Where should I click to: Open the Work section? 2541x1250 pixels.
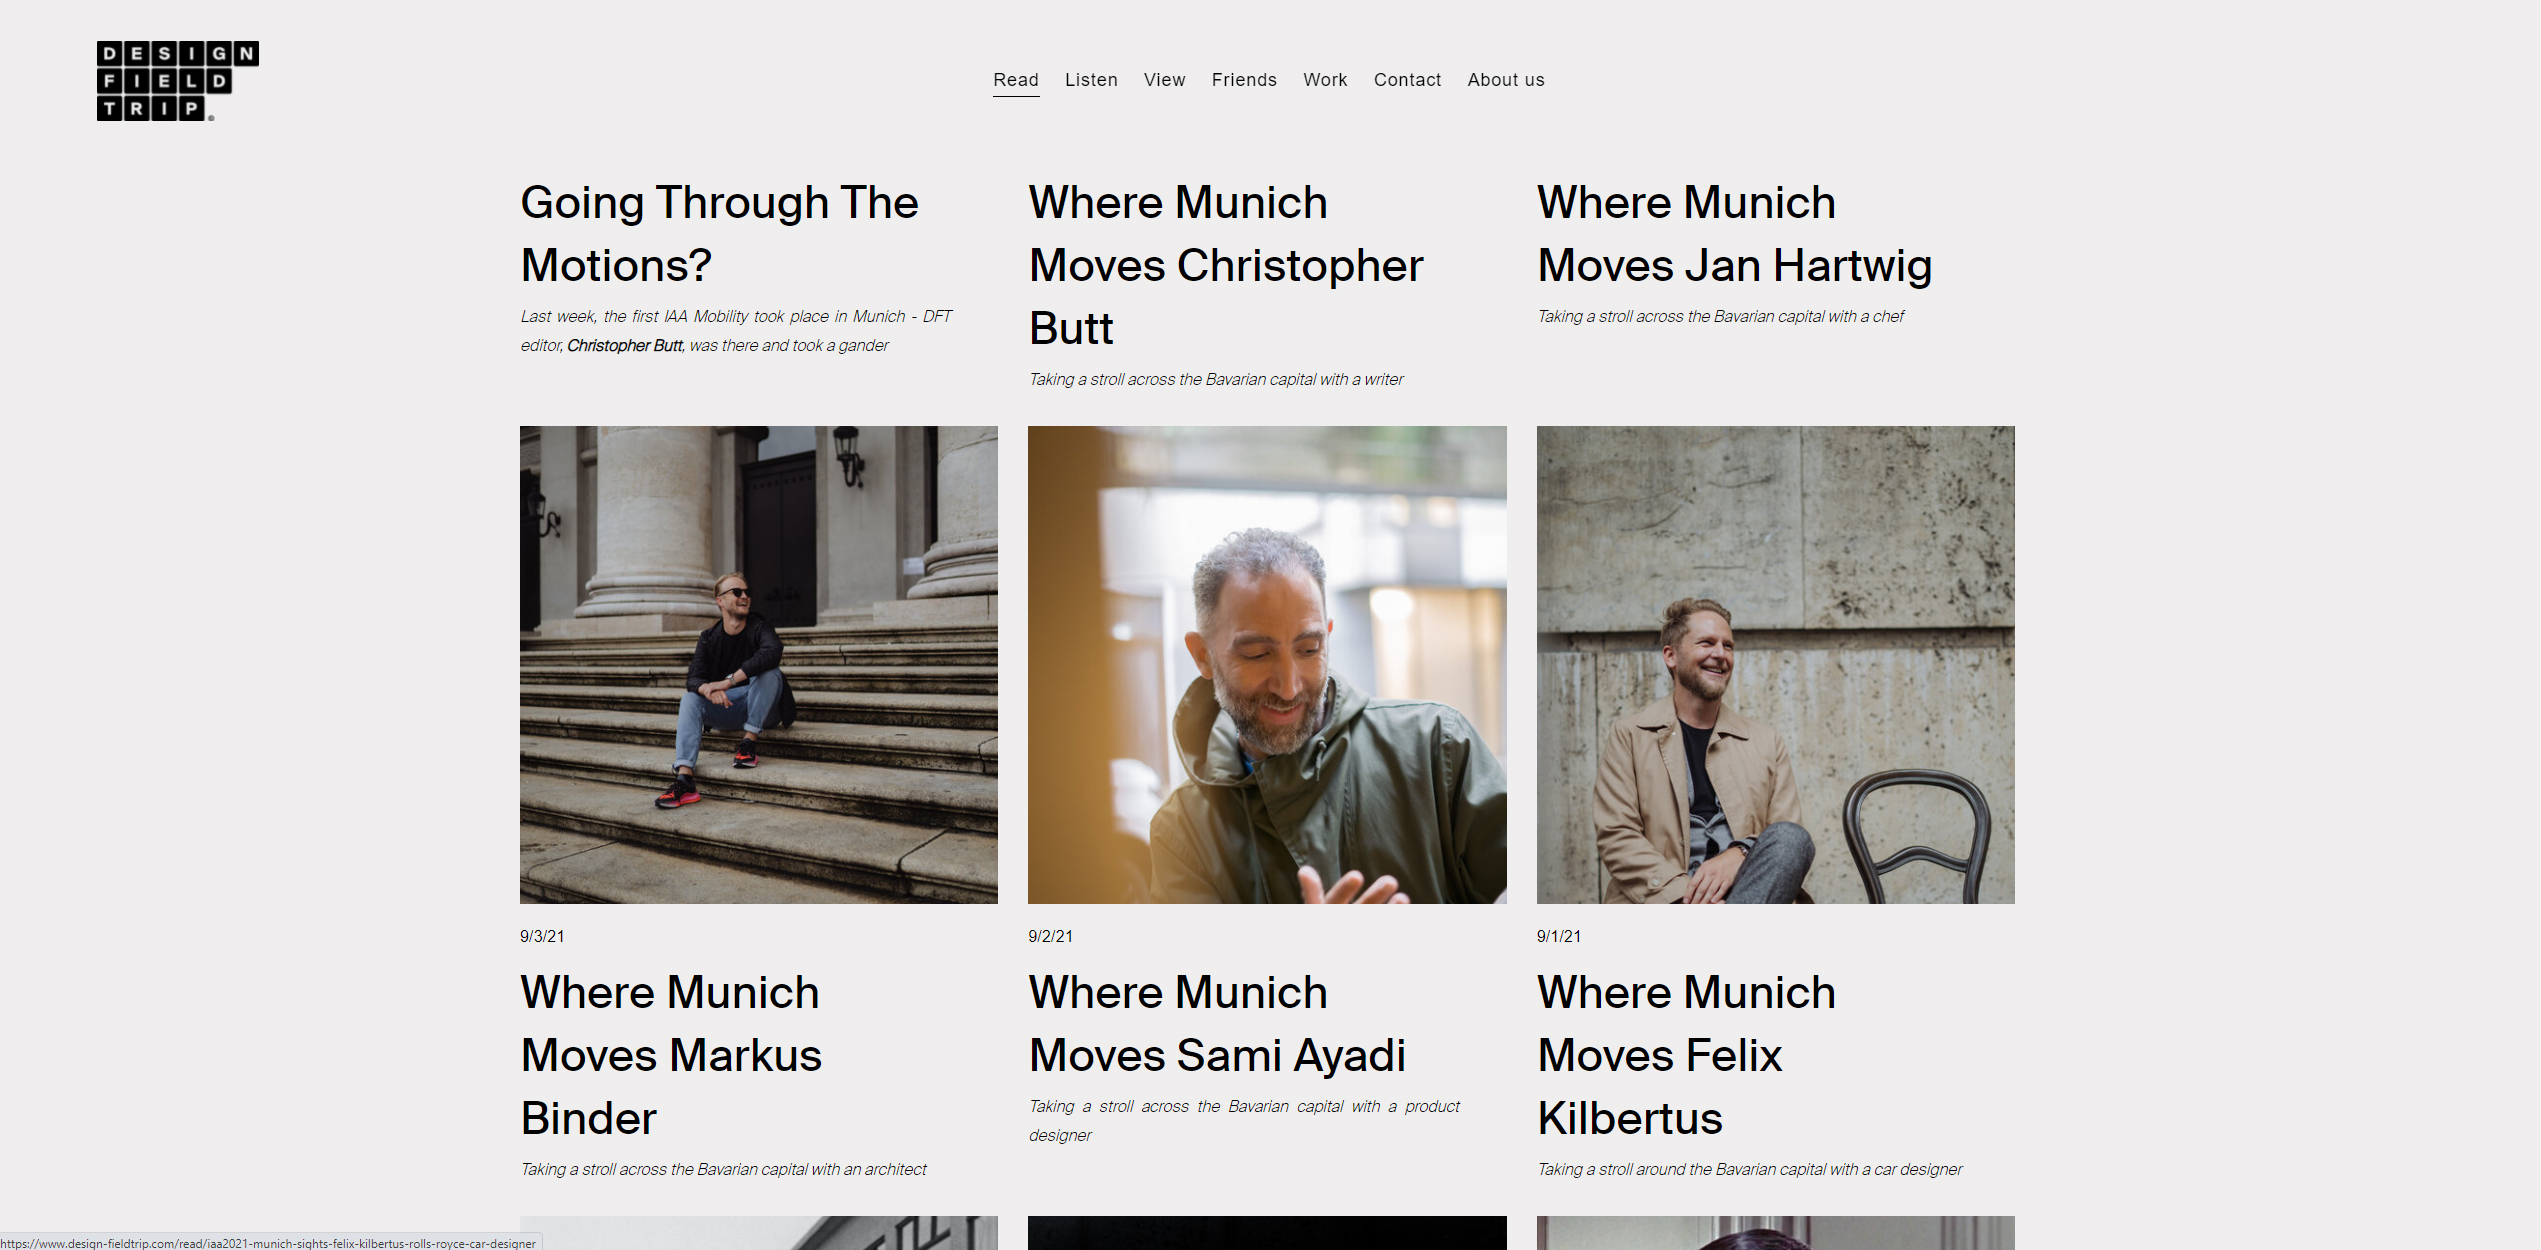[x=1324, y=80]
